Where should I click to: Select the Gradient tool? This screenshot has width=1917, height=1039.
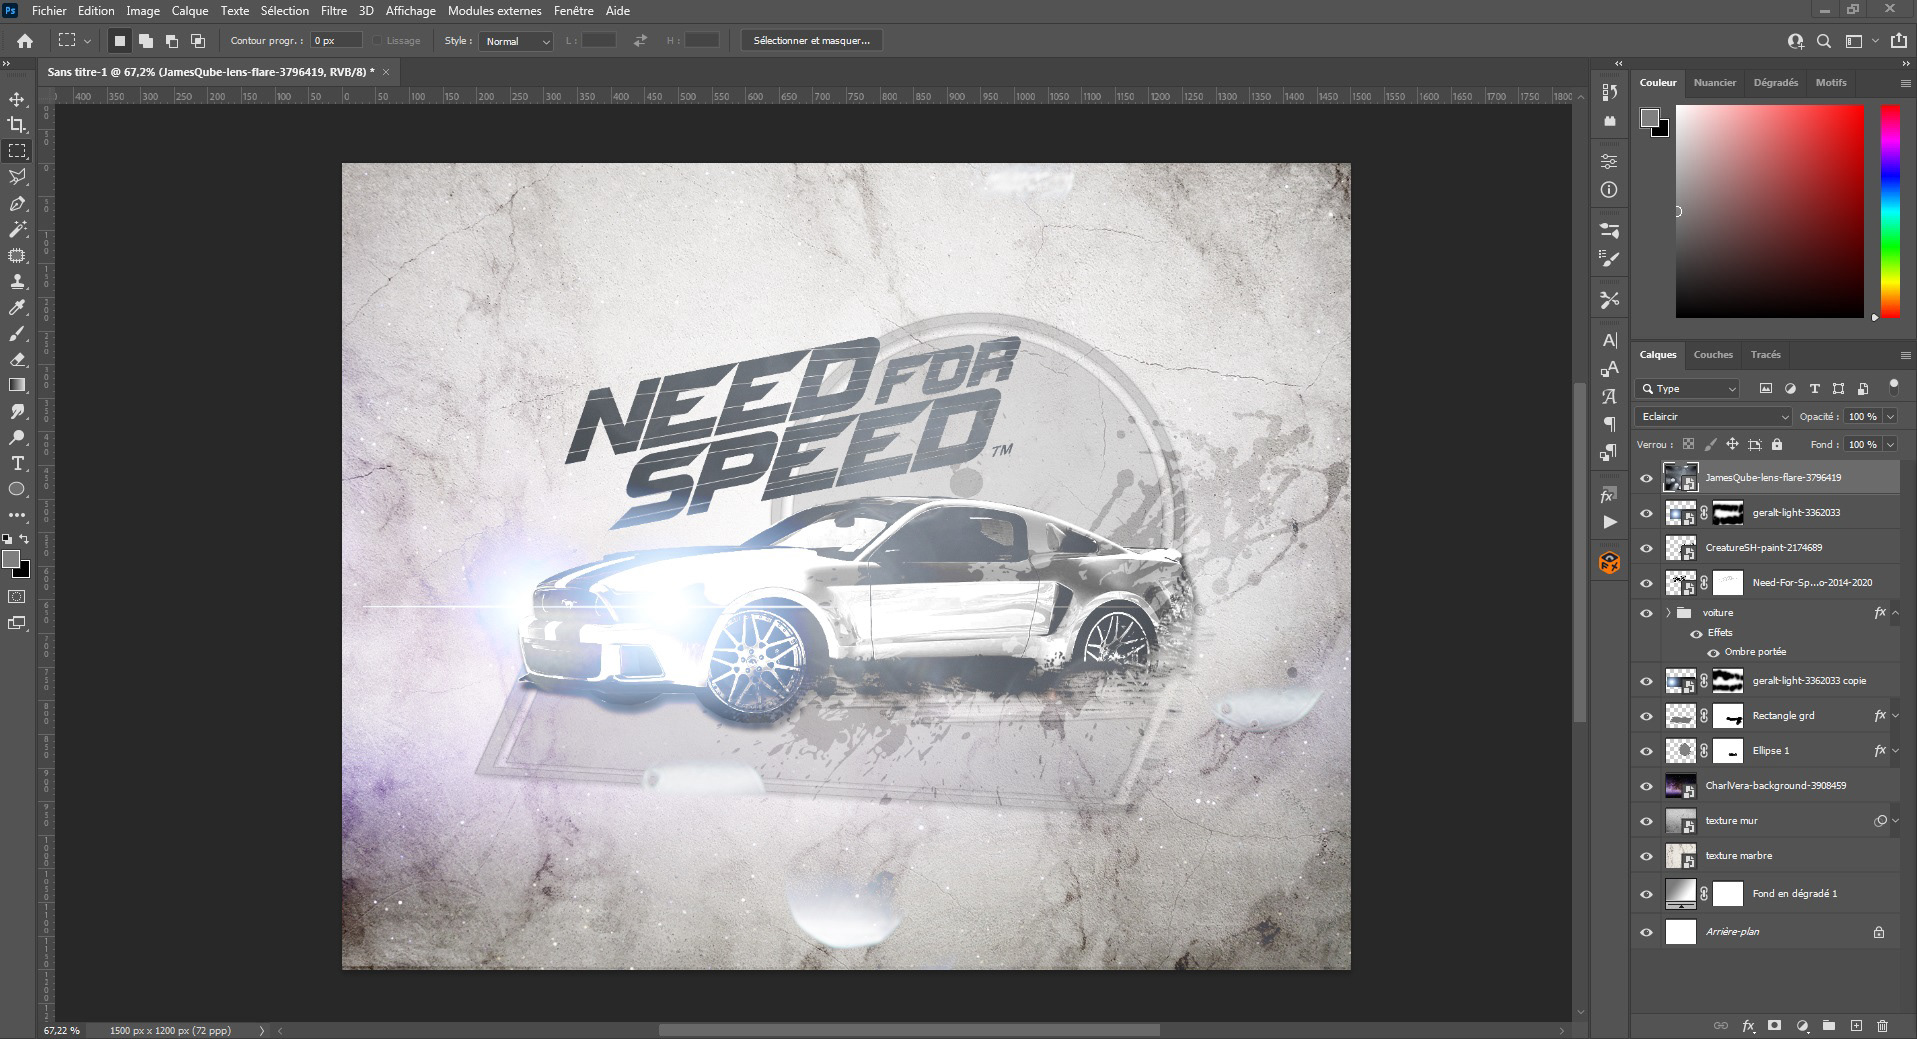tap(17, 385)
